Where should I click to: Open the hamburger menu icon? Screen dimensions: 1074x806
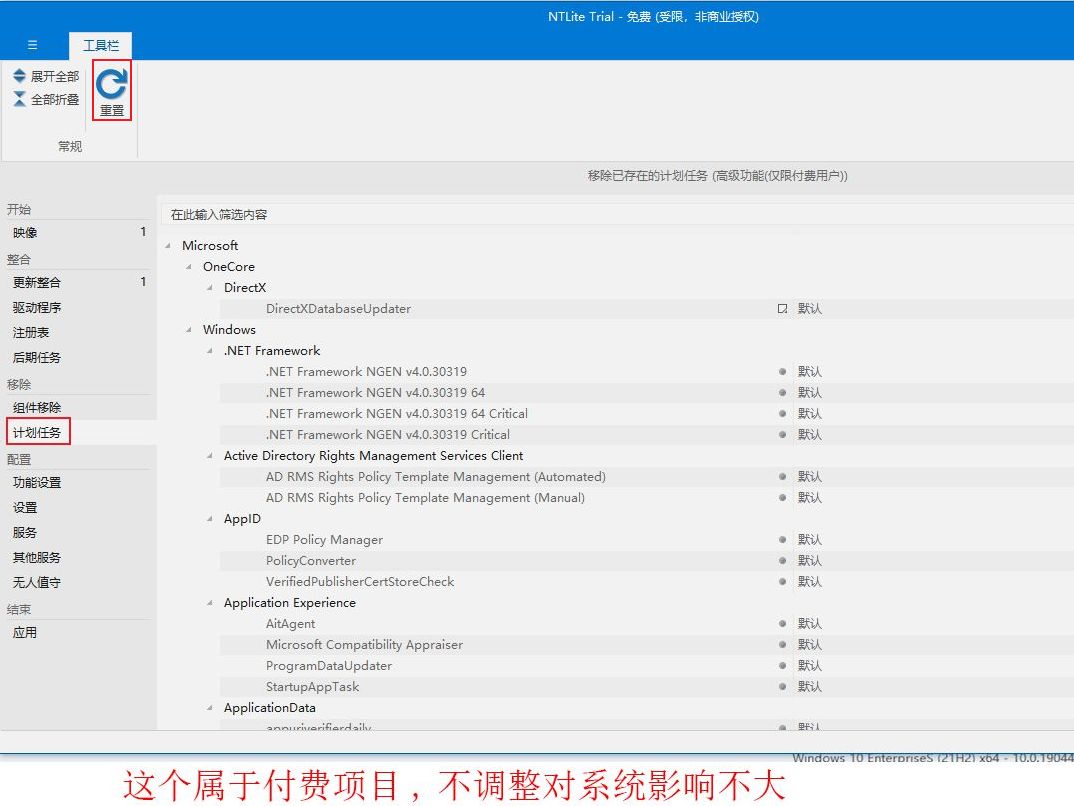pyautogui.click(x=33, y=45)
